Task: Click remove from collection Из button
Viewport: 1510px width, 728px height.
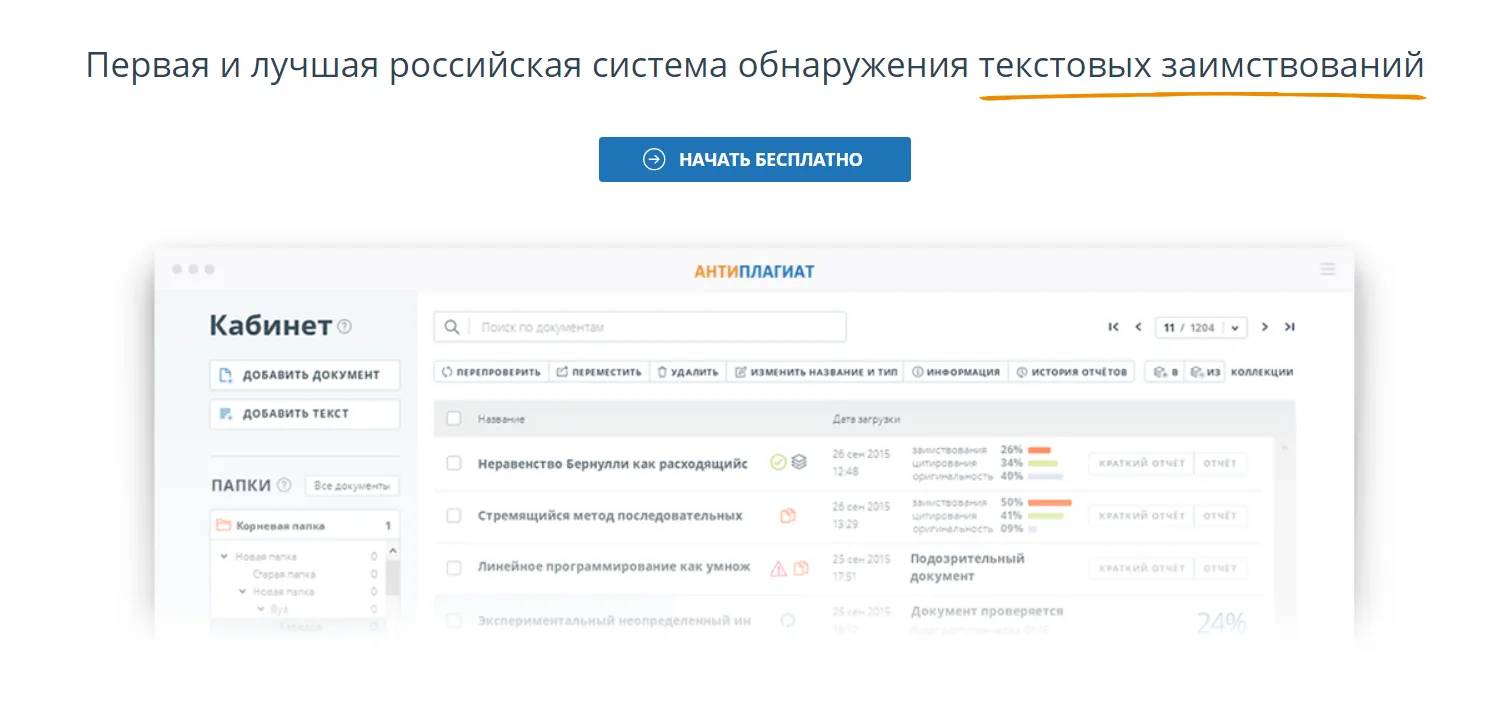Action: click(1205, 372)
